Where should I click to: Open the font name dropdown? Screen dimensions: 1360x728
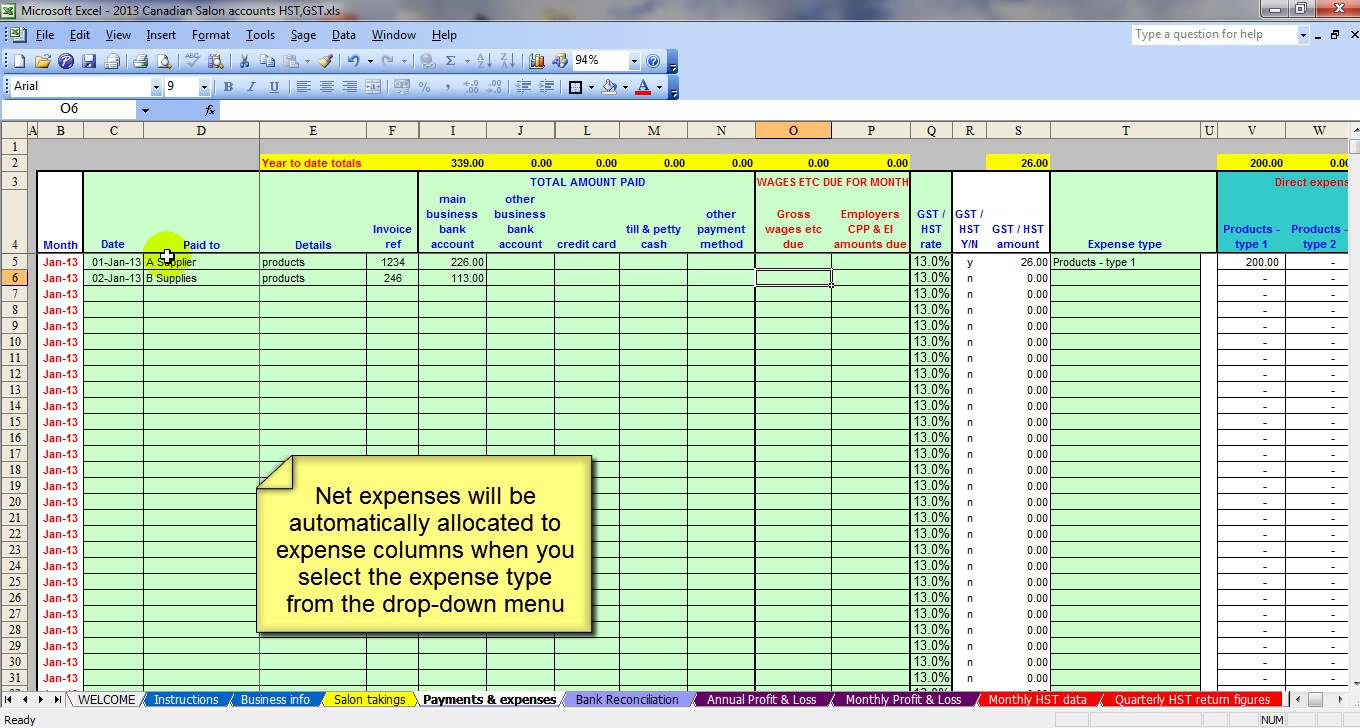pyautogui.click(x=156, y=86)
